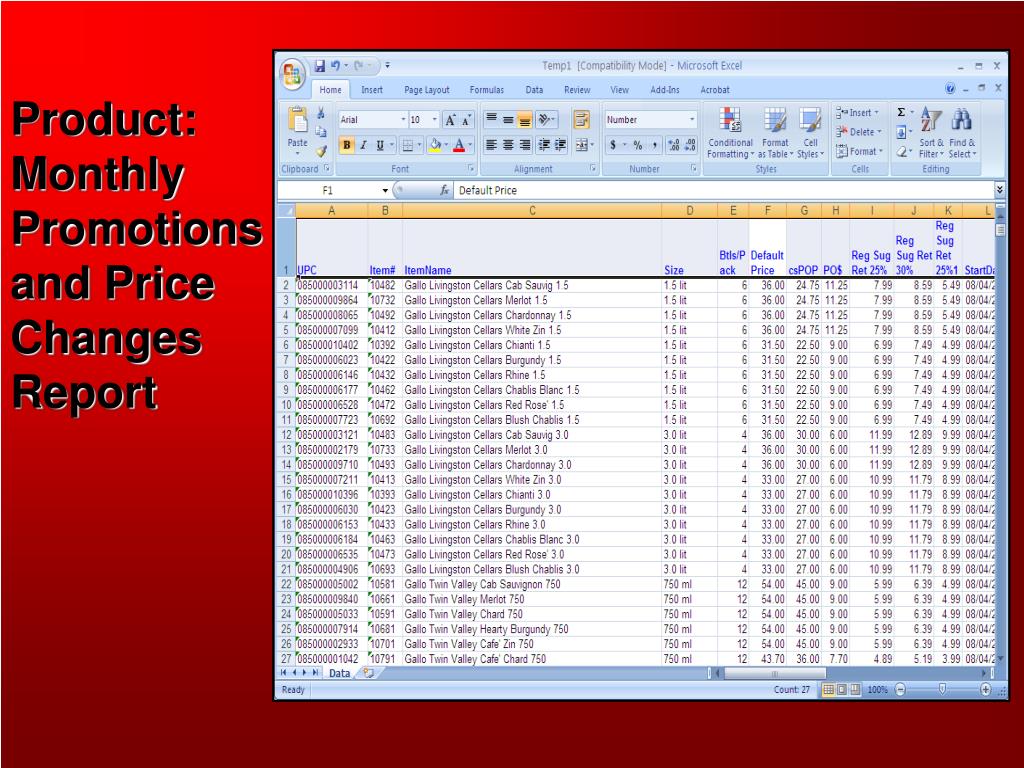Switch to Page Layout tab
Viewport: 1024px width, 768px height.
(x=426, y=90)
